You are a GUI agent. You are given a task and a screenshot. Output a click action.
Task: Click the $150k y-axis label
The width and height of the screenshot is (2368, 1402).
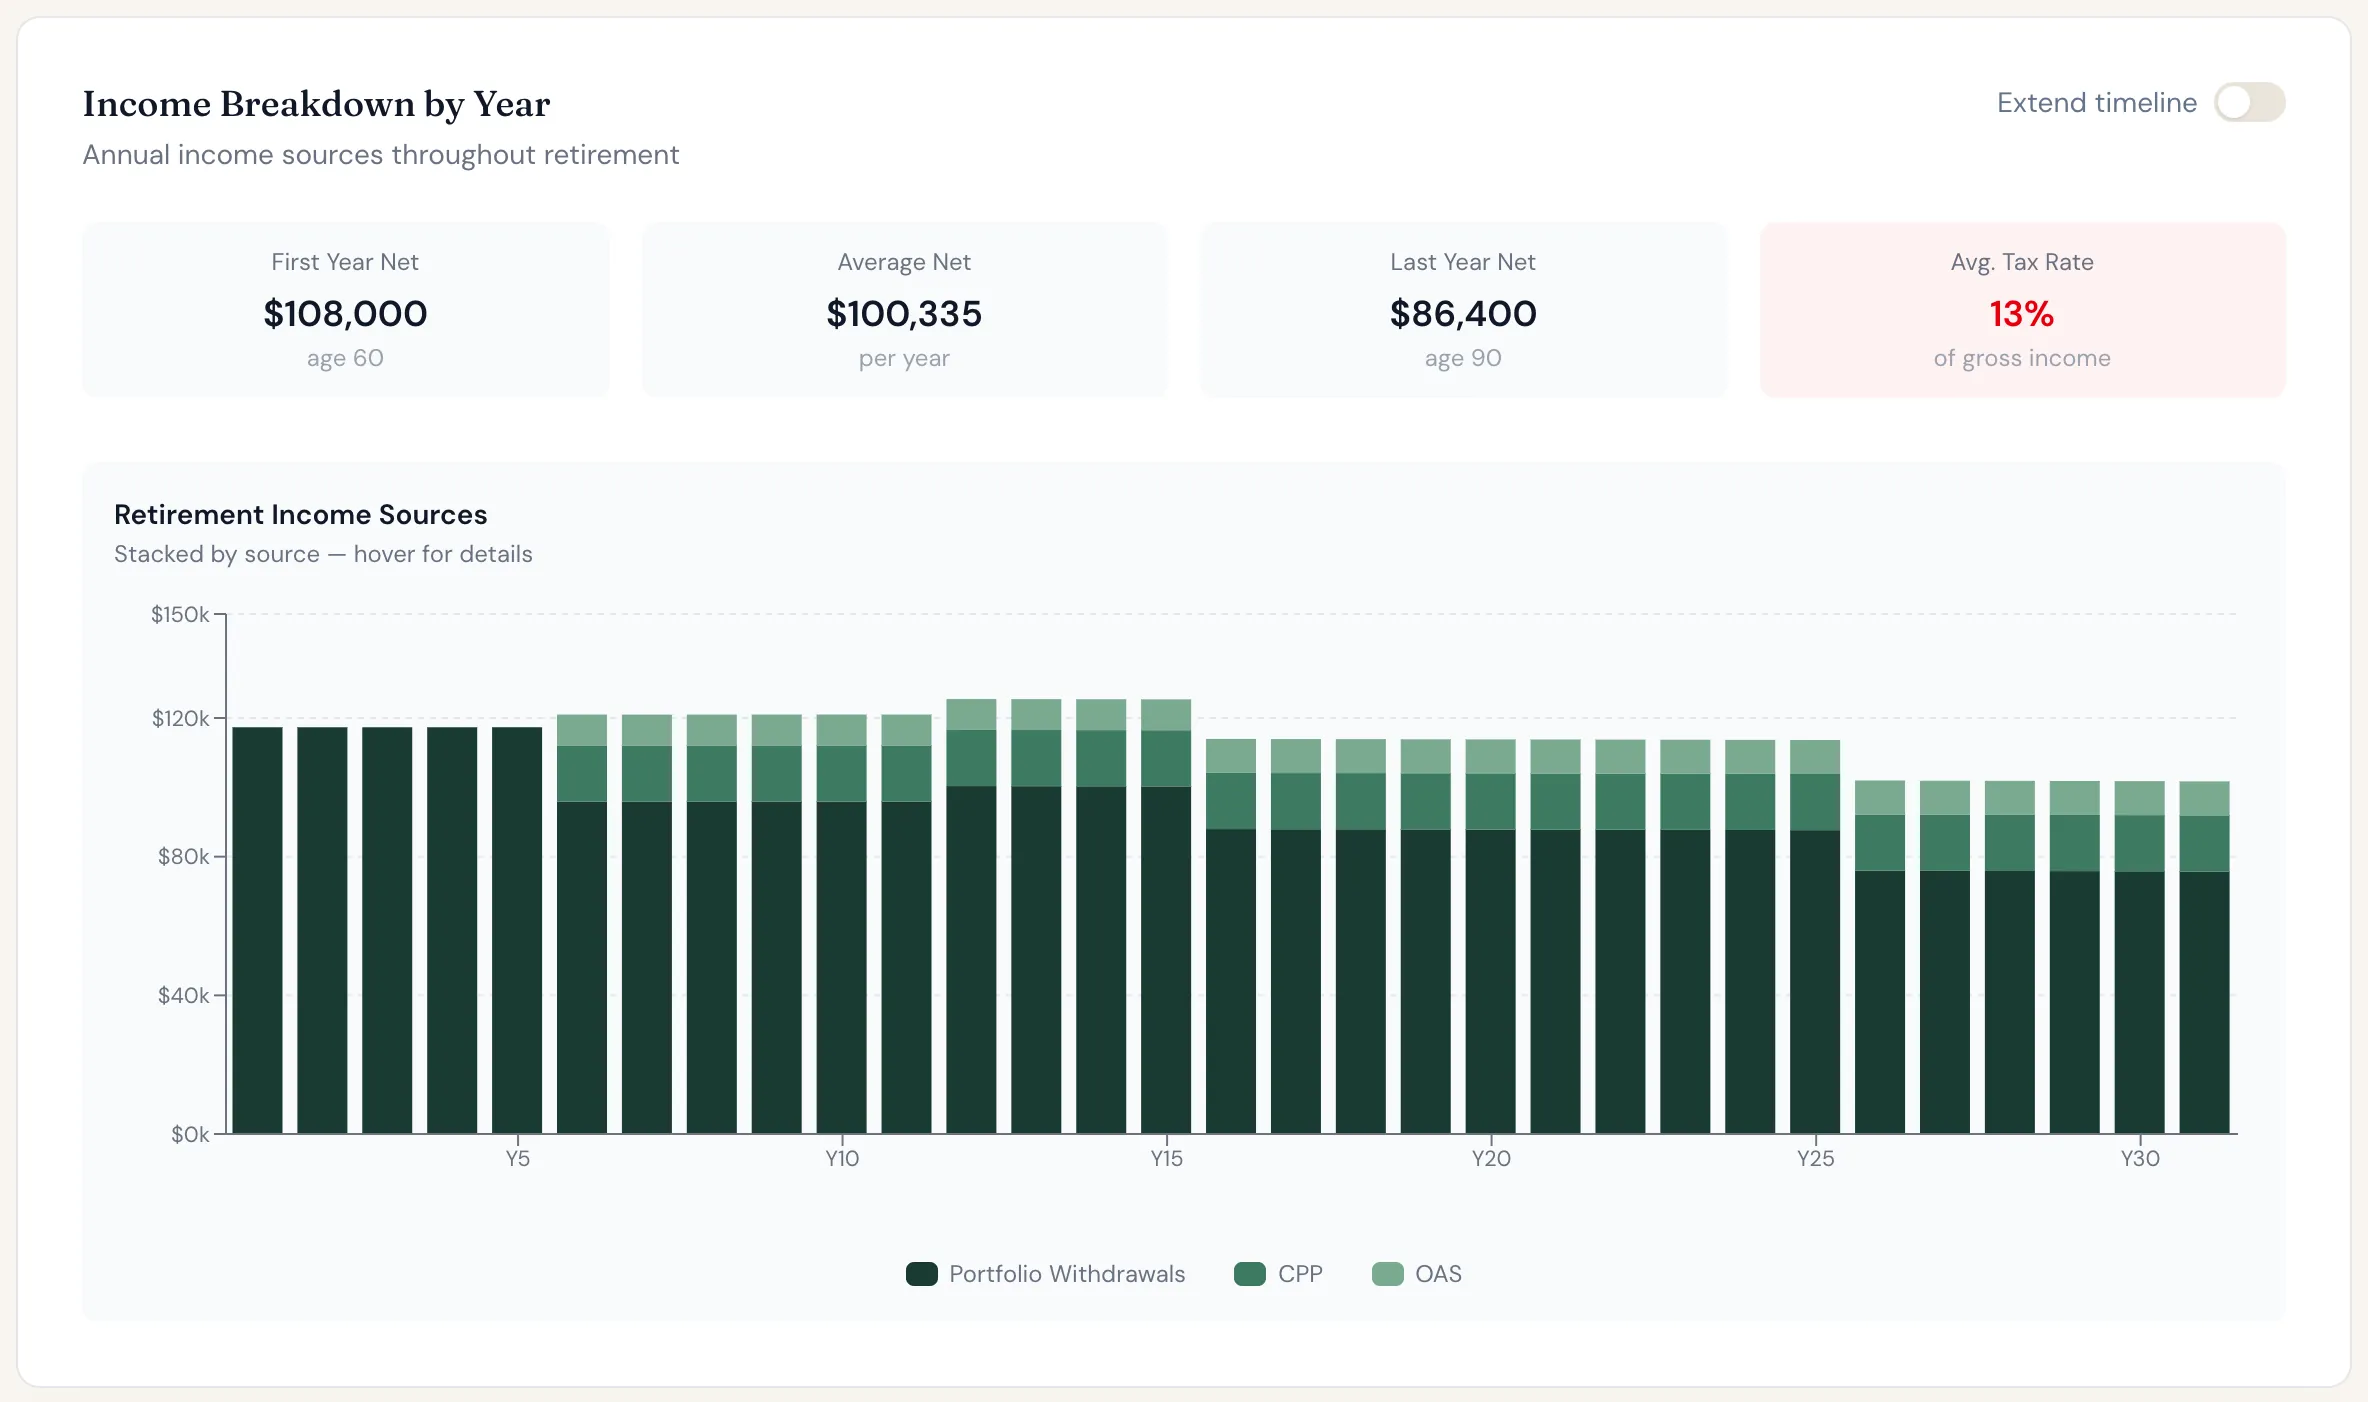(x=180, y=614)
